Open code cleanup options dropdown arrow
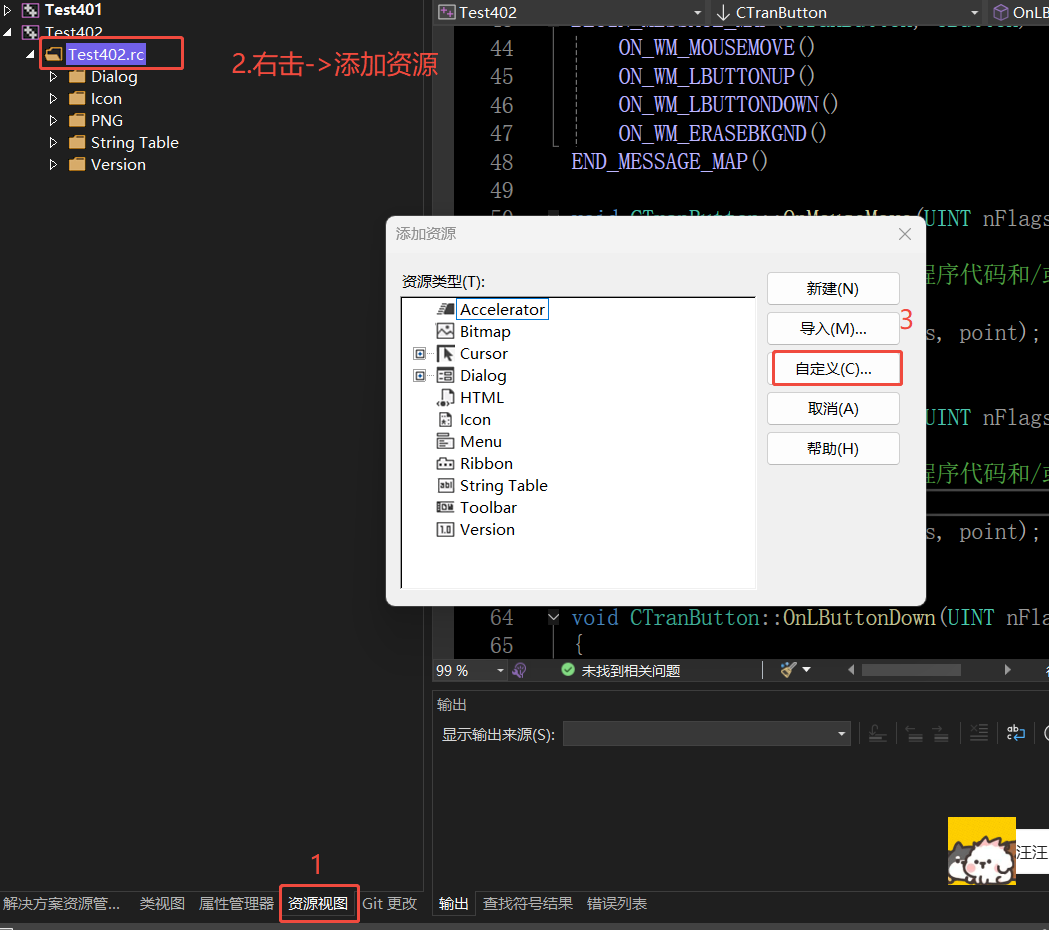This screenshot has height=930, width=1049. (806, 670)
